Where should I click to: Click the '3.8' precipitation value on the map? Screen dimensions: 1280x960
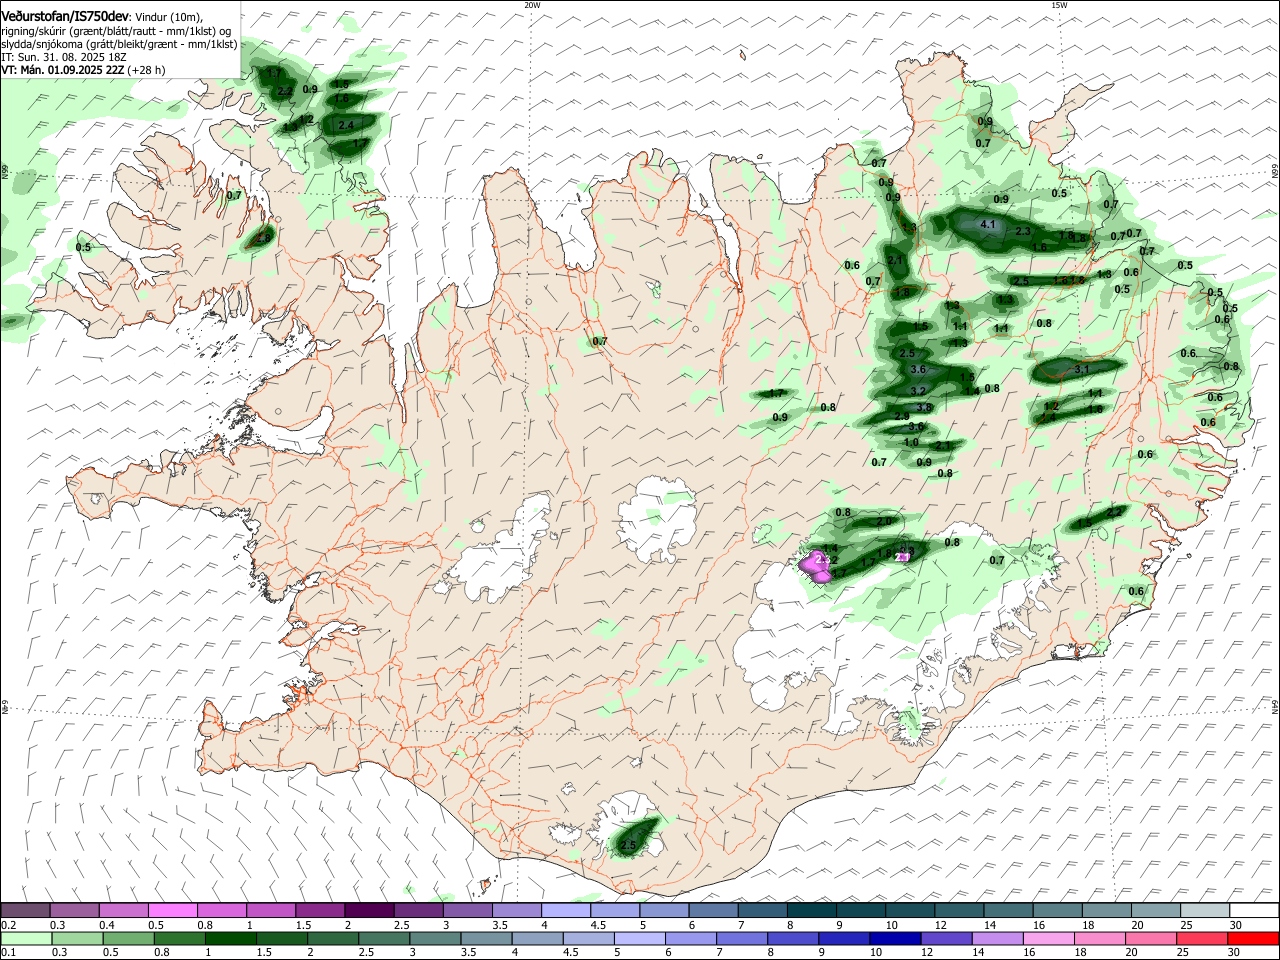point(924,408)
